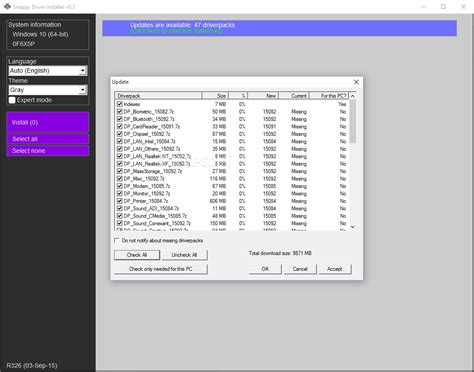Sort by the For this PC? column header

(329, 96)
